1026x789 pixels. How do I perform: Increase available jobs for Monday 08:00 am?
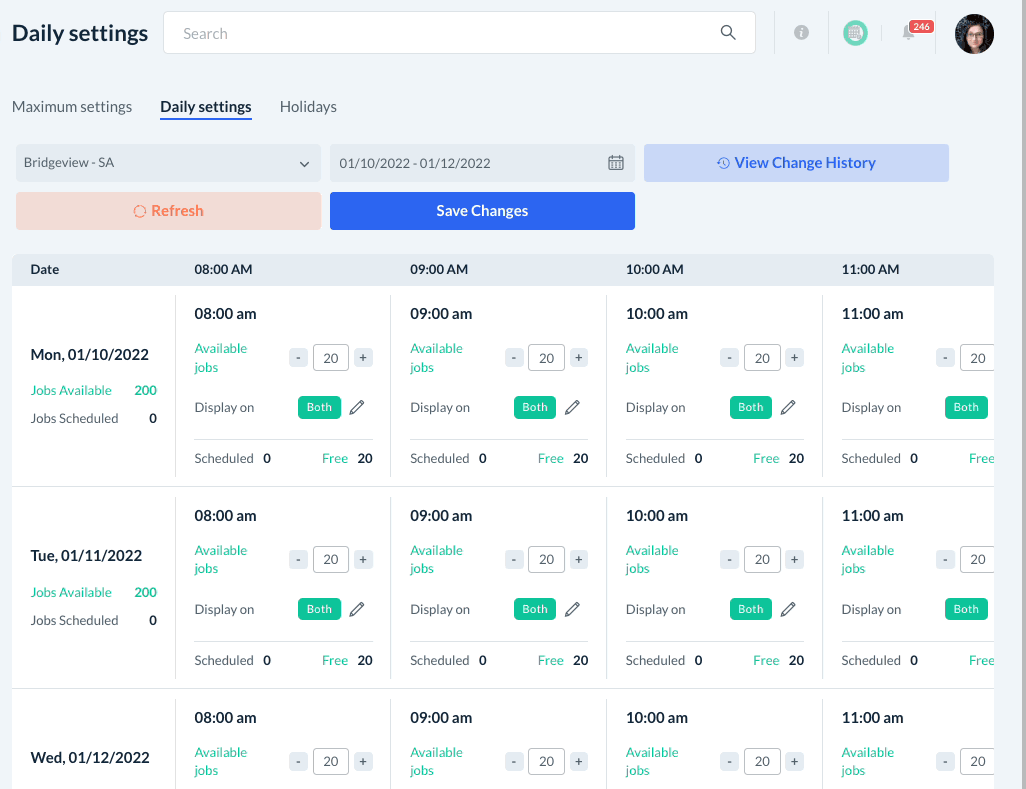[x=362, y=358]
